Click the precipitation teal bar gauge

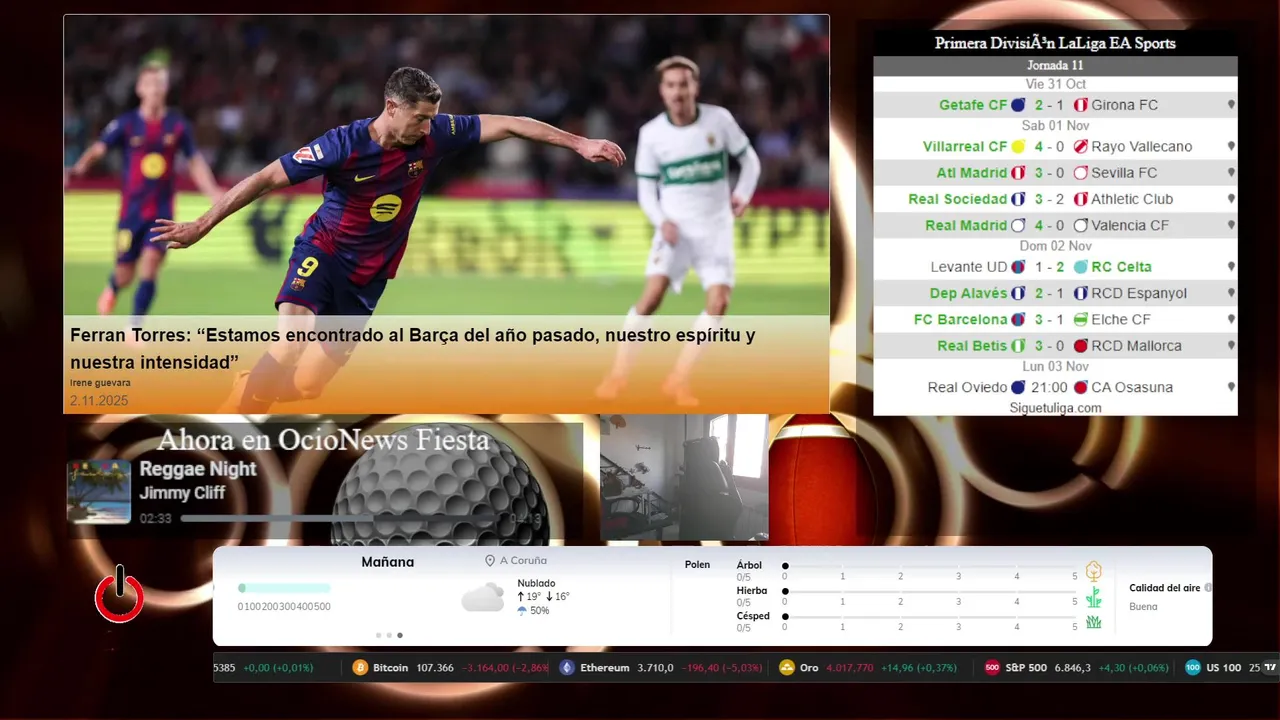(x=284, y=588)
